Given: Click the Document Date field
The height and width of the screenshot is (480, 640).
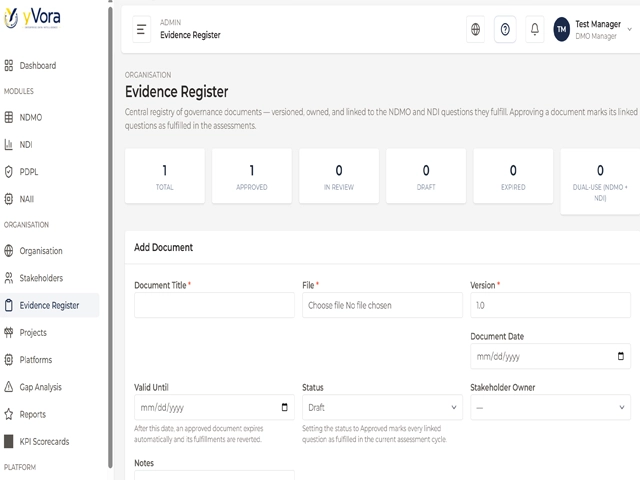Looking at the screenshot, I should (550, 356).
